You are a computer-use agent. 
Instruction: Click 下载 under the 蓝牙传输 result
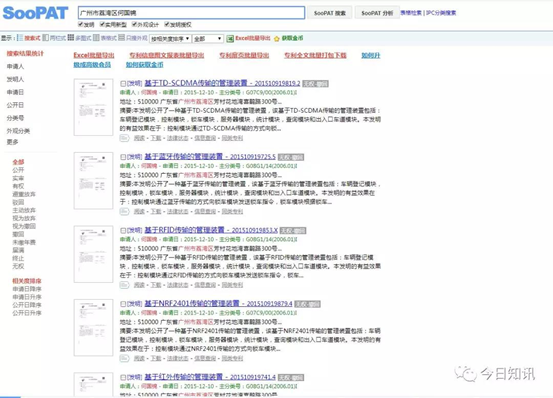point(156,212)
